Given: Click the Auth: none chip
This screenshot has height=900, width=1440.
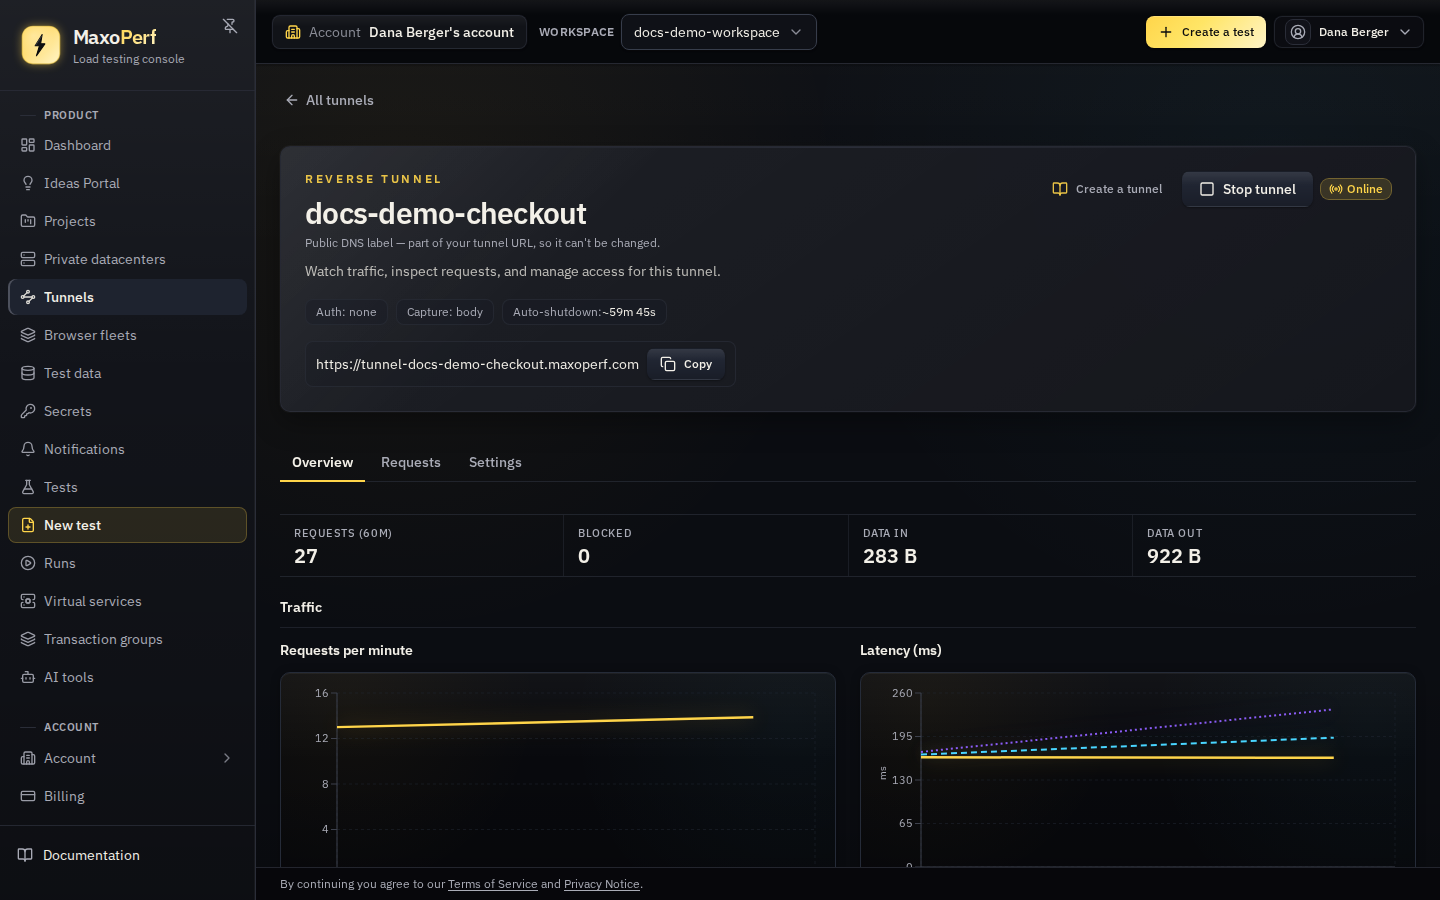Looking at the screenshot, I should coord(346,312).
